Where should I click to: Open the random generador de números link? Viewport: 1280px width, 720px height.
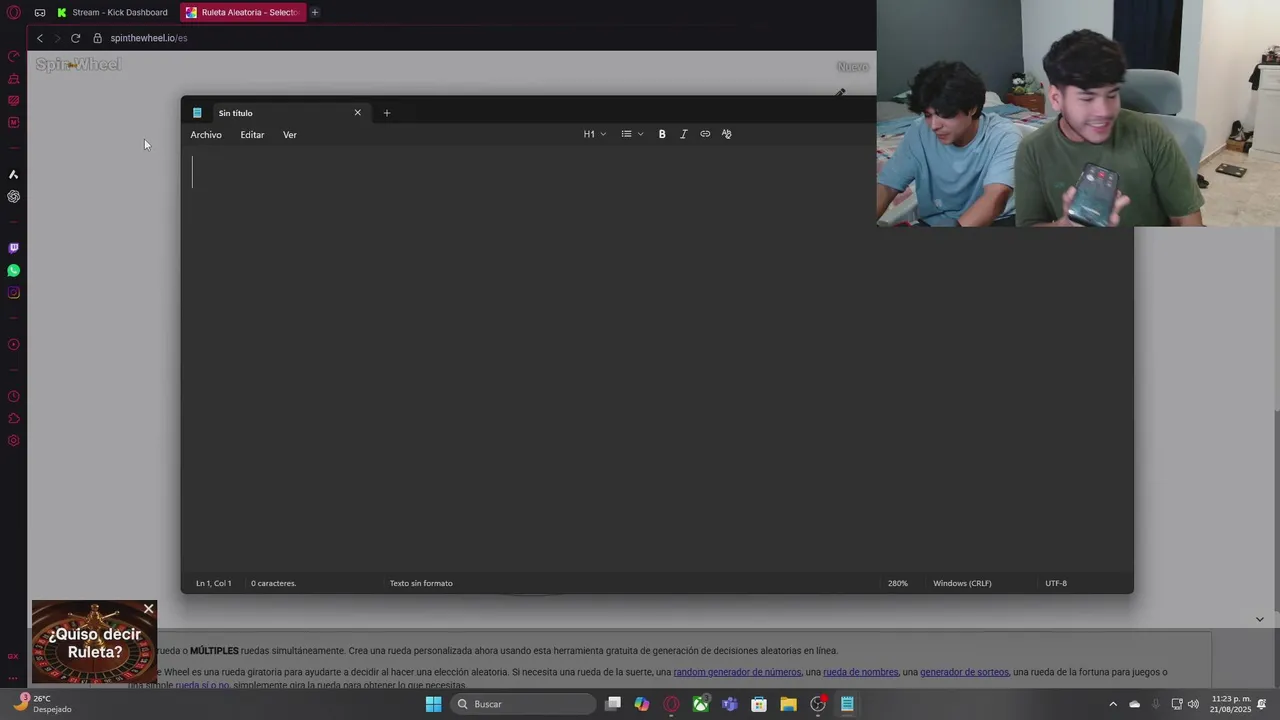[x=737, y=672]
